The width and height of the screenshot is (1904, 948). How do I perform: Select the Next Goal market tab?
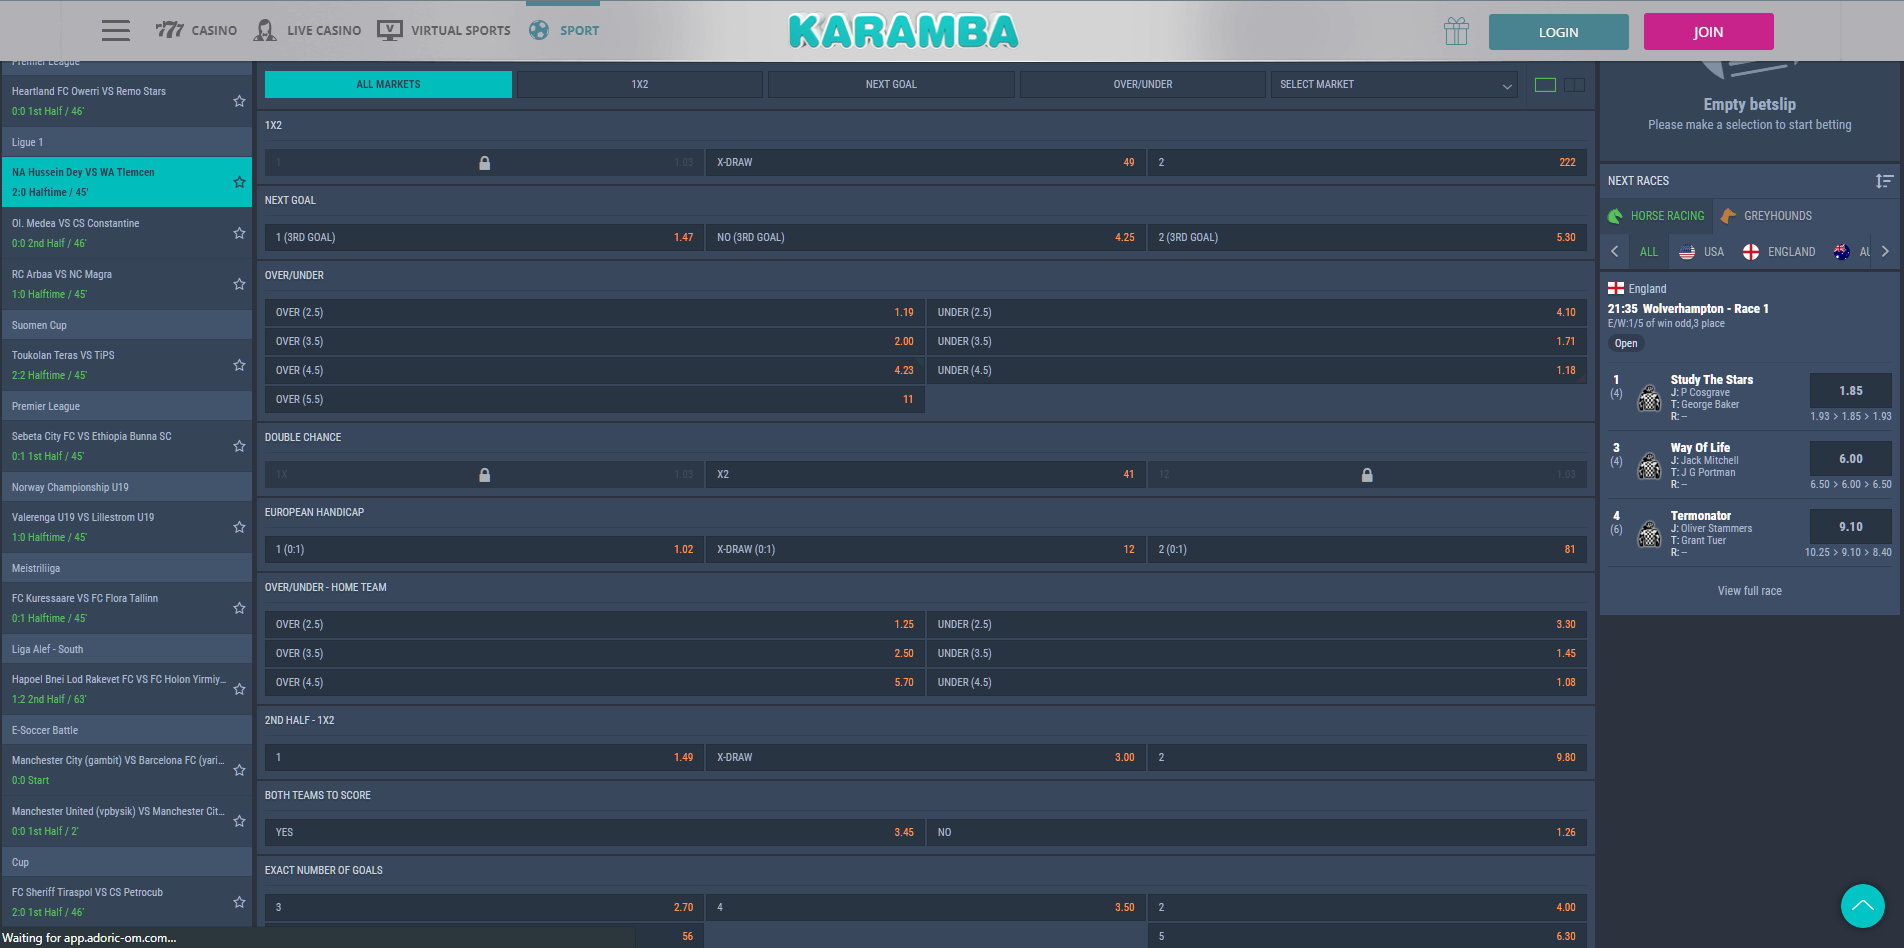tap(891, 84)
